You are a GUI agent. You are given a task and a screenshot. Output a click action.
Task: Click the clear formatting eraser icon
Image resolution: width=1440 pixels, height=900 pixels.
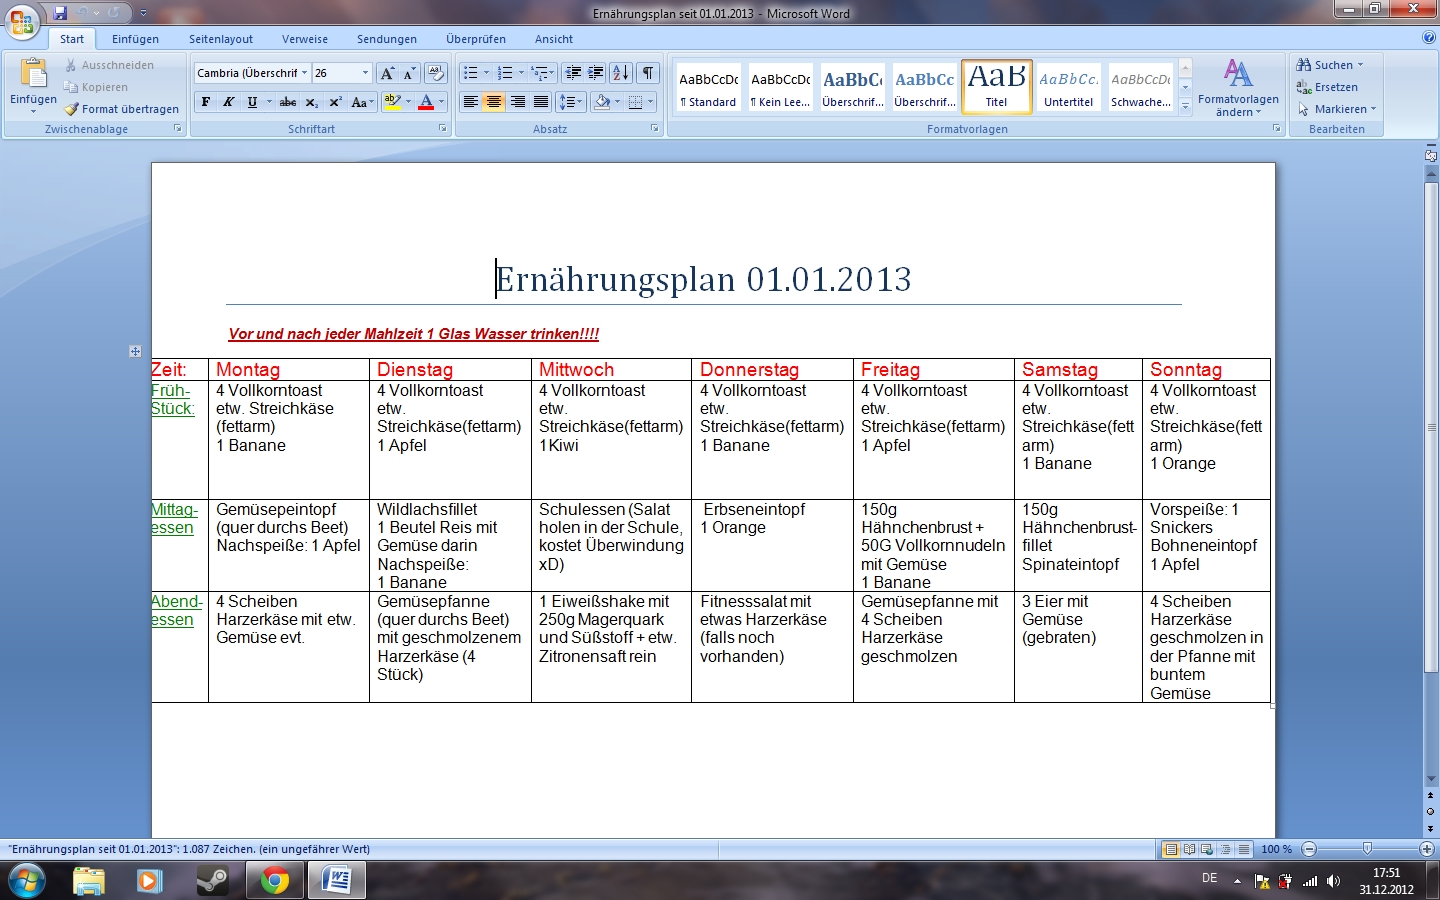[435, 73]
